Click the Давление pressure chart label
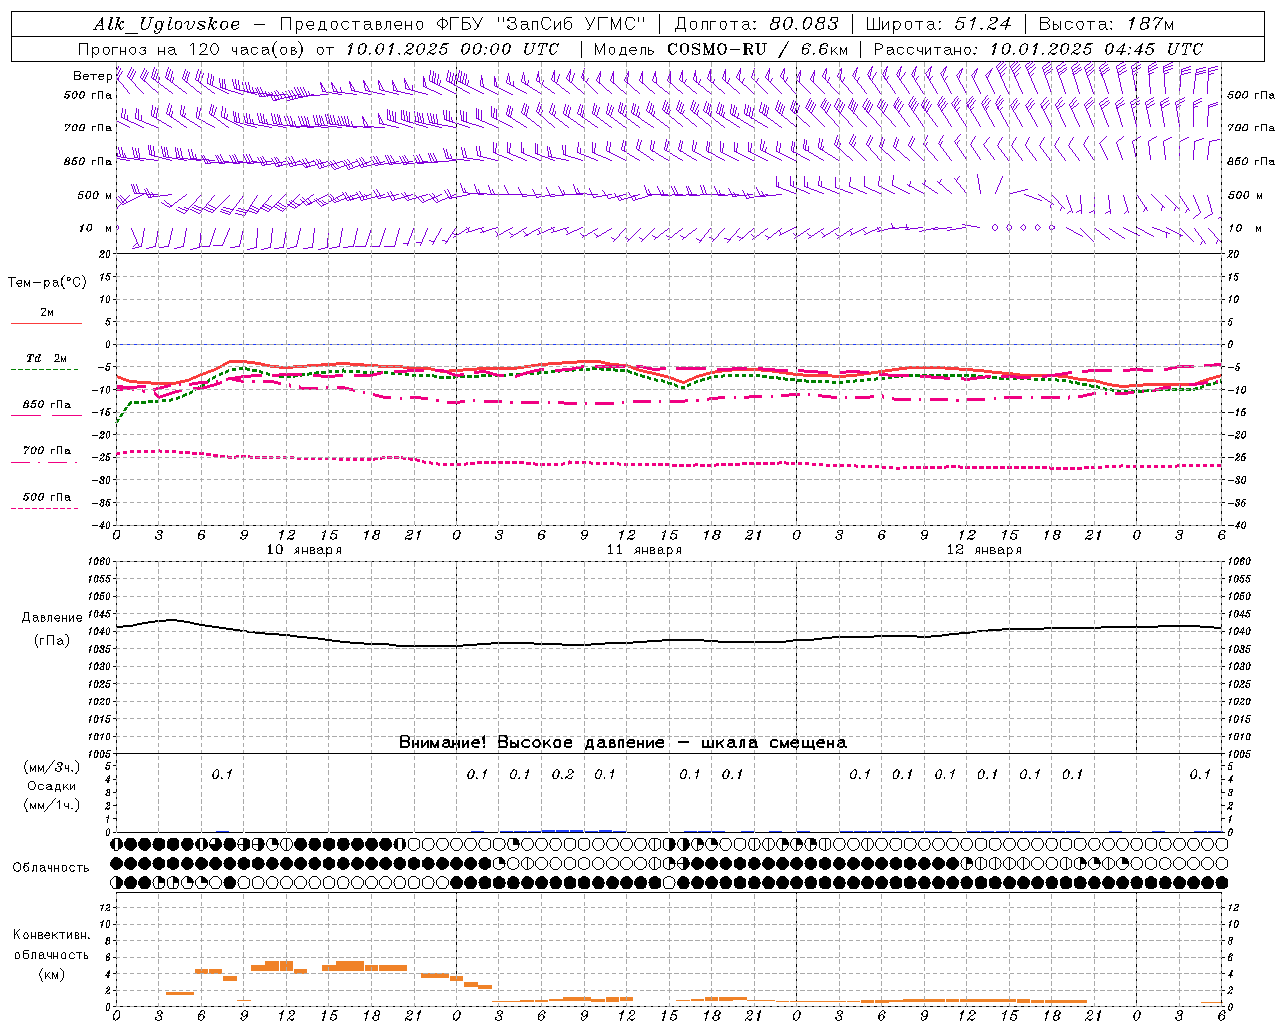Screen dimensions: 1280x1024 [x=50, y=618]
